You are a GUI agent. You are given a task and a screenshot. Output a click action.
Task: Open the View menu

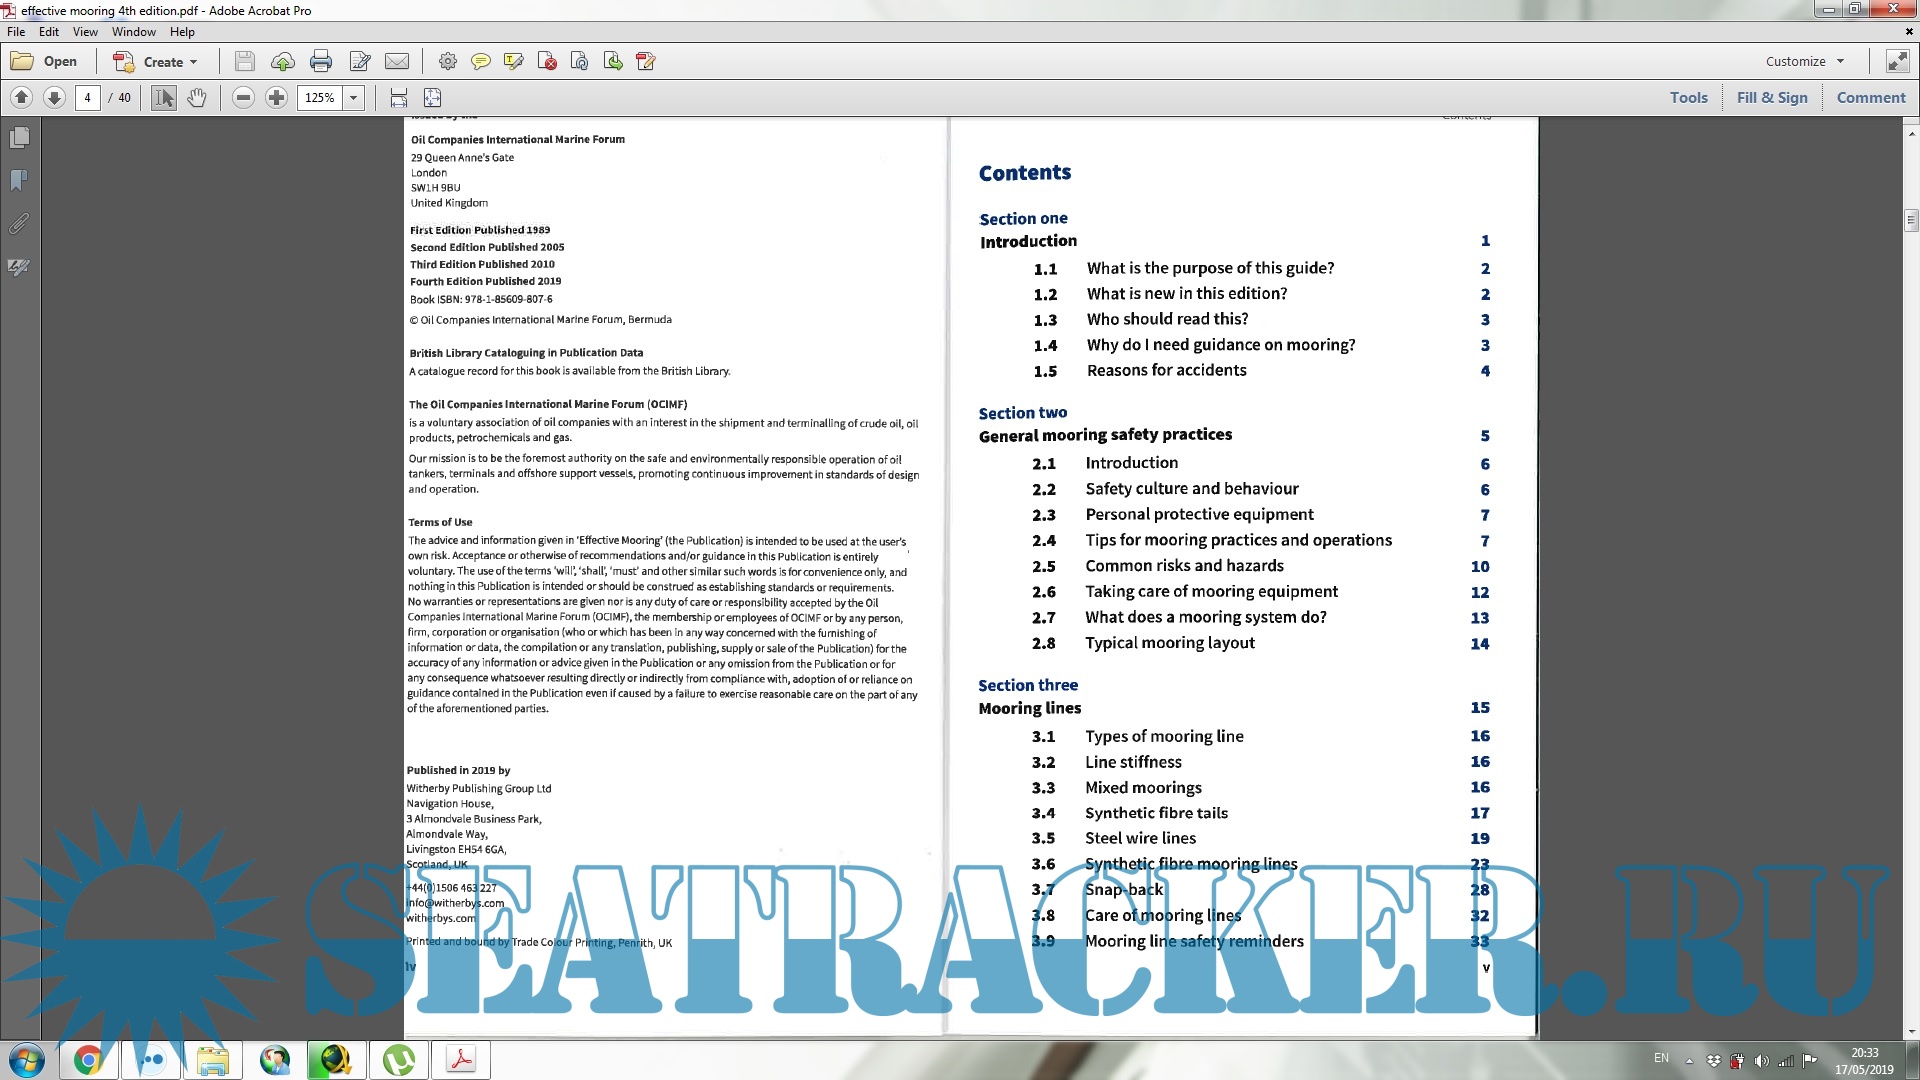[x=85, y=32]
